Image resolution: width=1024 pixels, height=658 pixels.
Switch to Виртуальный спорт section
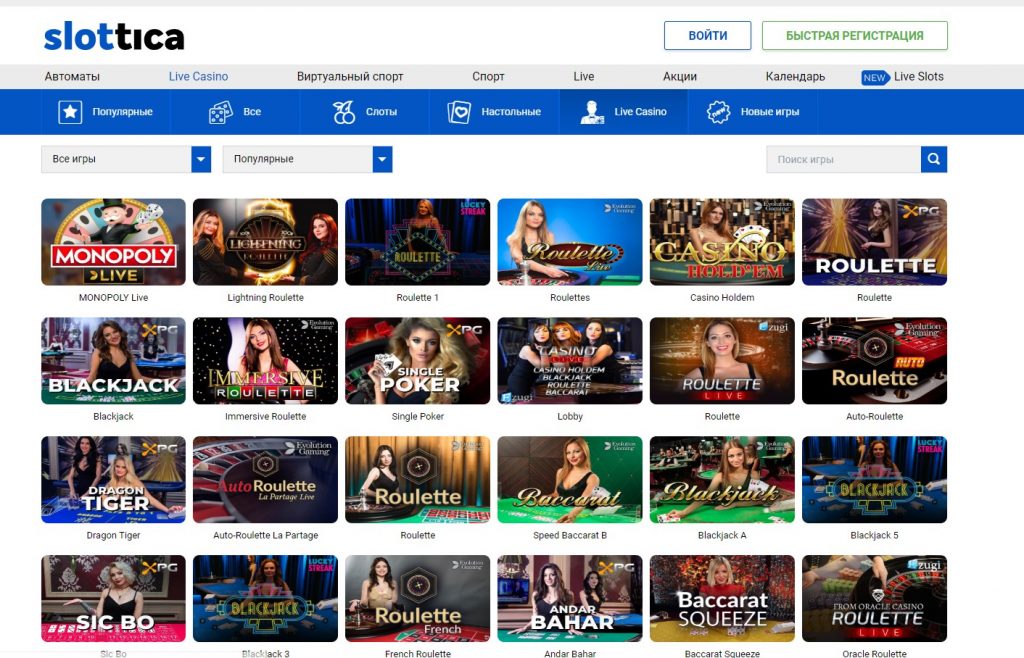[x=350, y=77]
